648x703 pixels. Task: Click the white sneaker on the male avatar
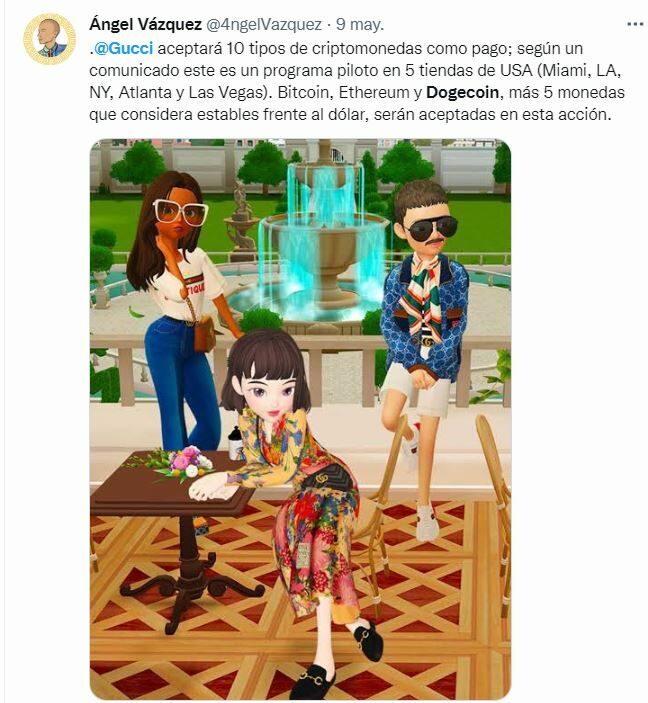[426, 521]
